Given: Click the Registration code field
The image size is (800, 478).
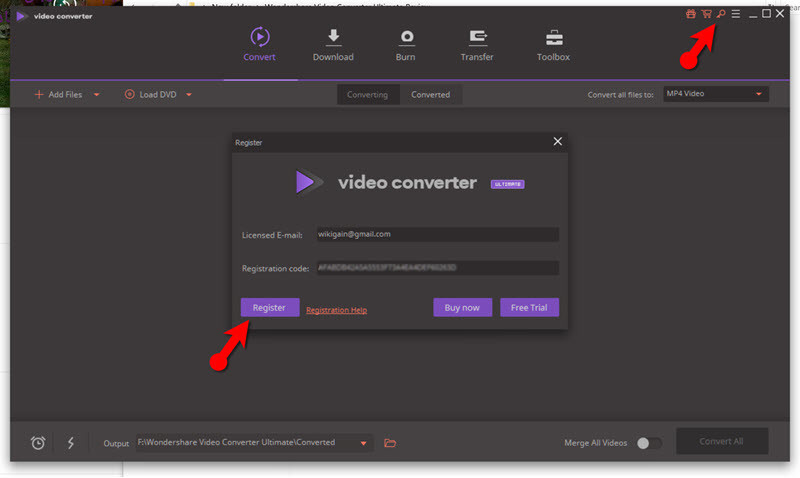Looking at the screenshot, I should coord(437,268).
